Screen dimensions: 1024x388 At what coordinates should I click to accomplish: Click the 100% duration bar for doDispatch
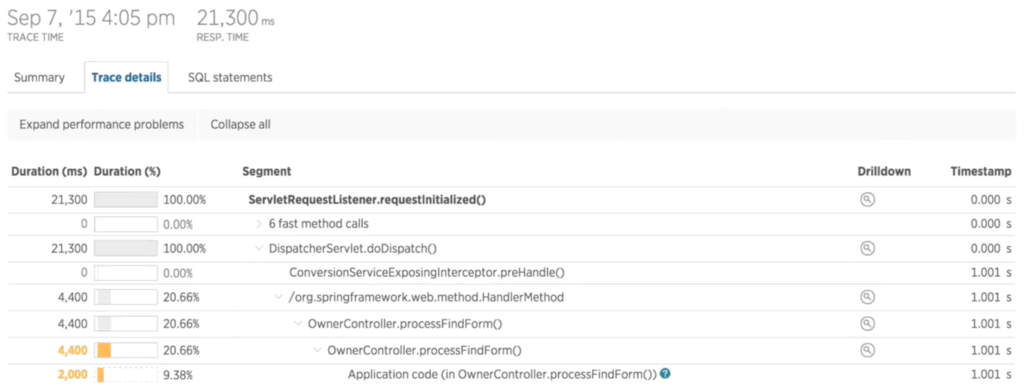[126, 249]
